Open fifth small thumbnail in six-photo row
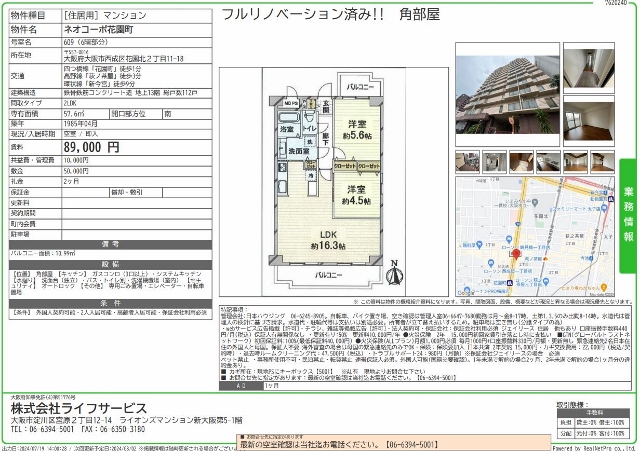Viewport: 640px width, 451px height. pos(575,162)
